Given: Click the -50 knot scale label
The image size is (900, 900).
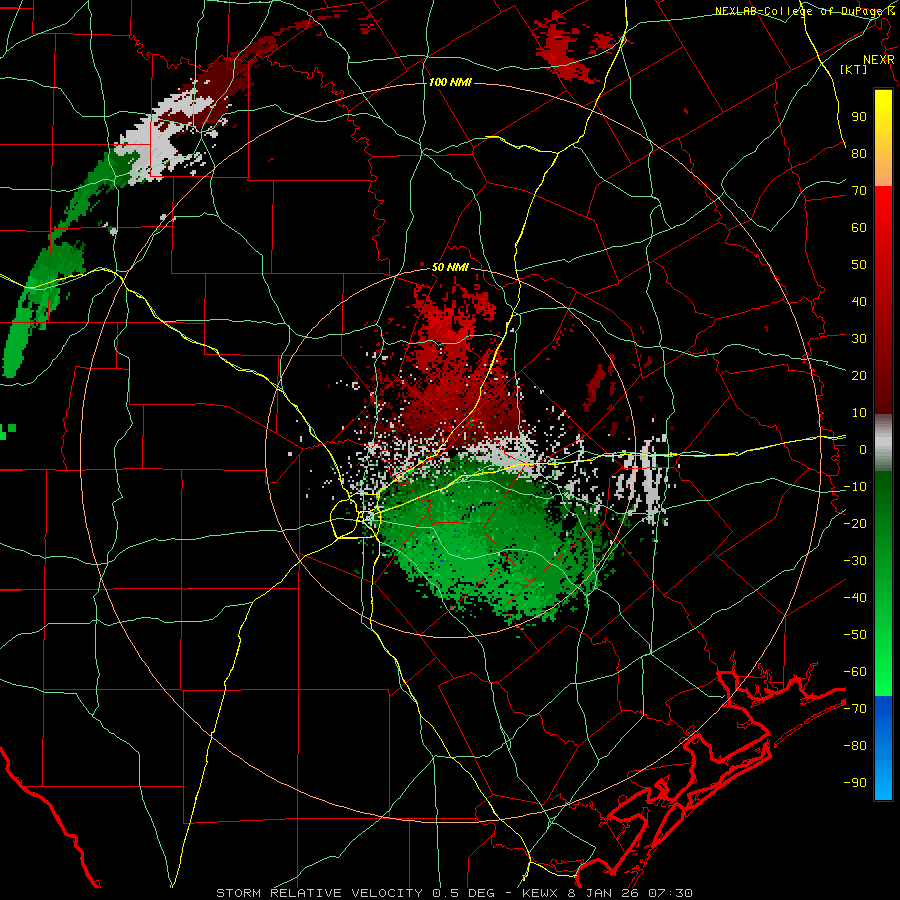Looking at the screenshot, I should tap(855, 635).
